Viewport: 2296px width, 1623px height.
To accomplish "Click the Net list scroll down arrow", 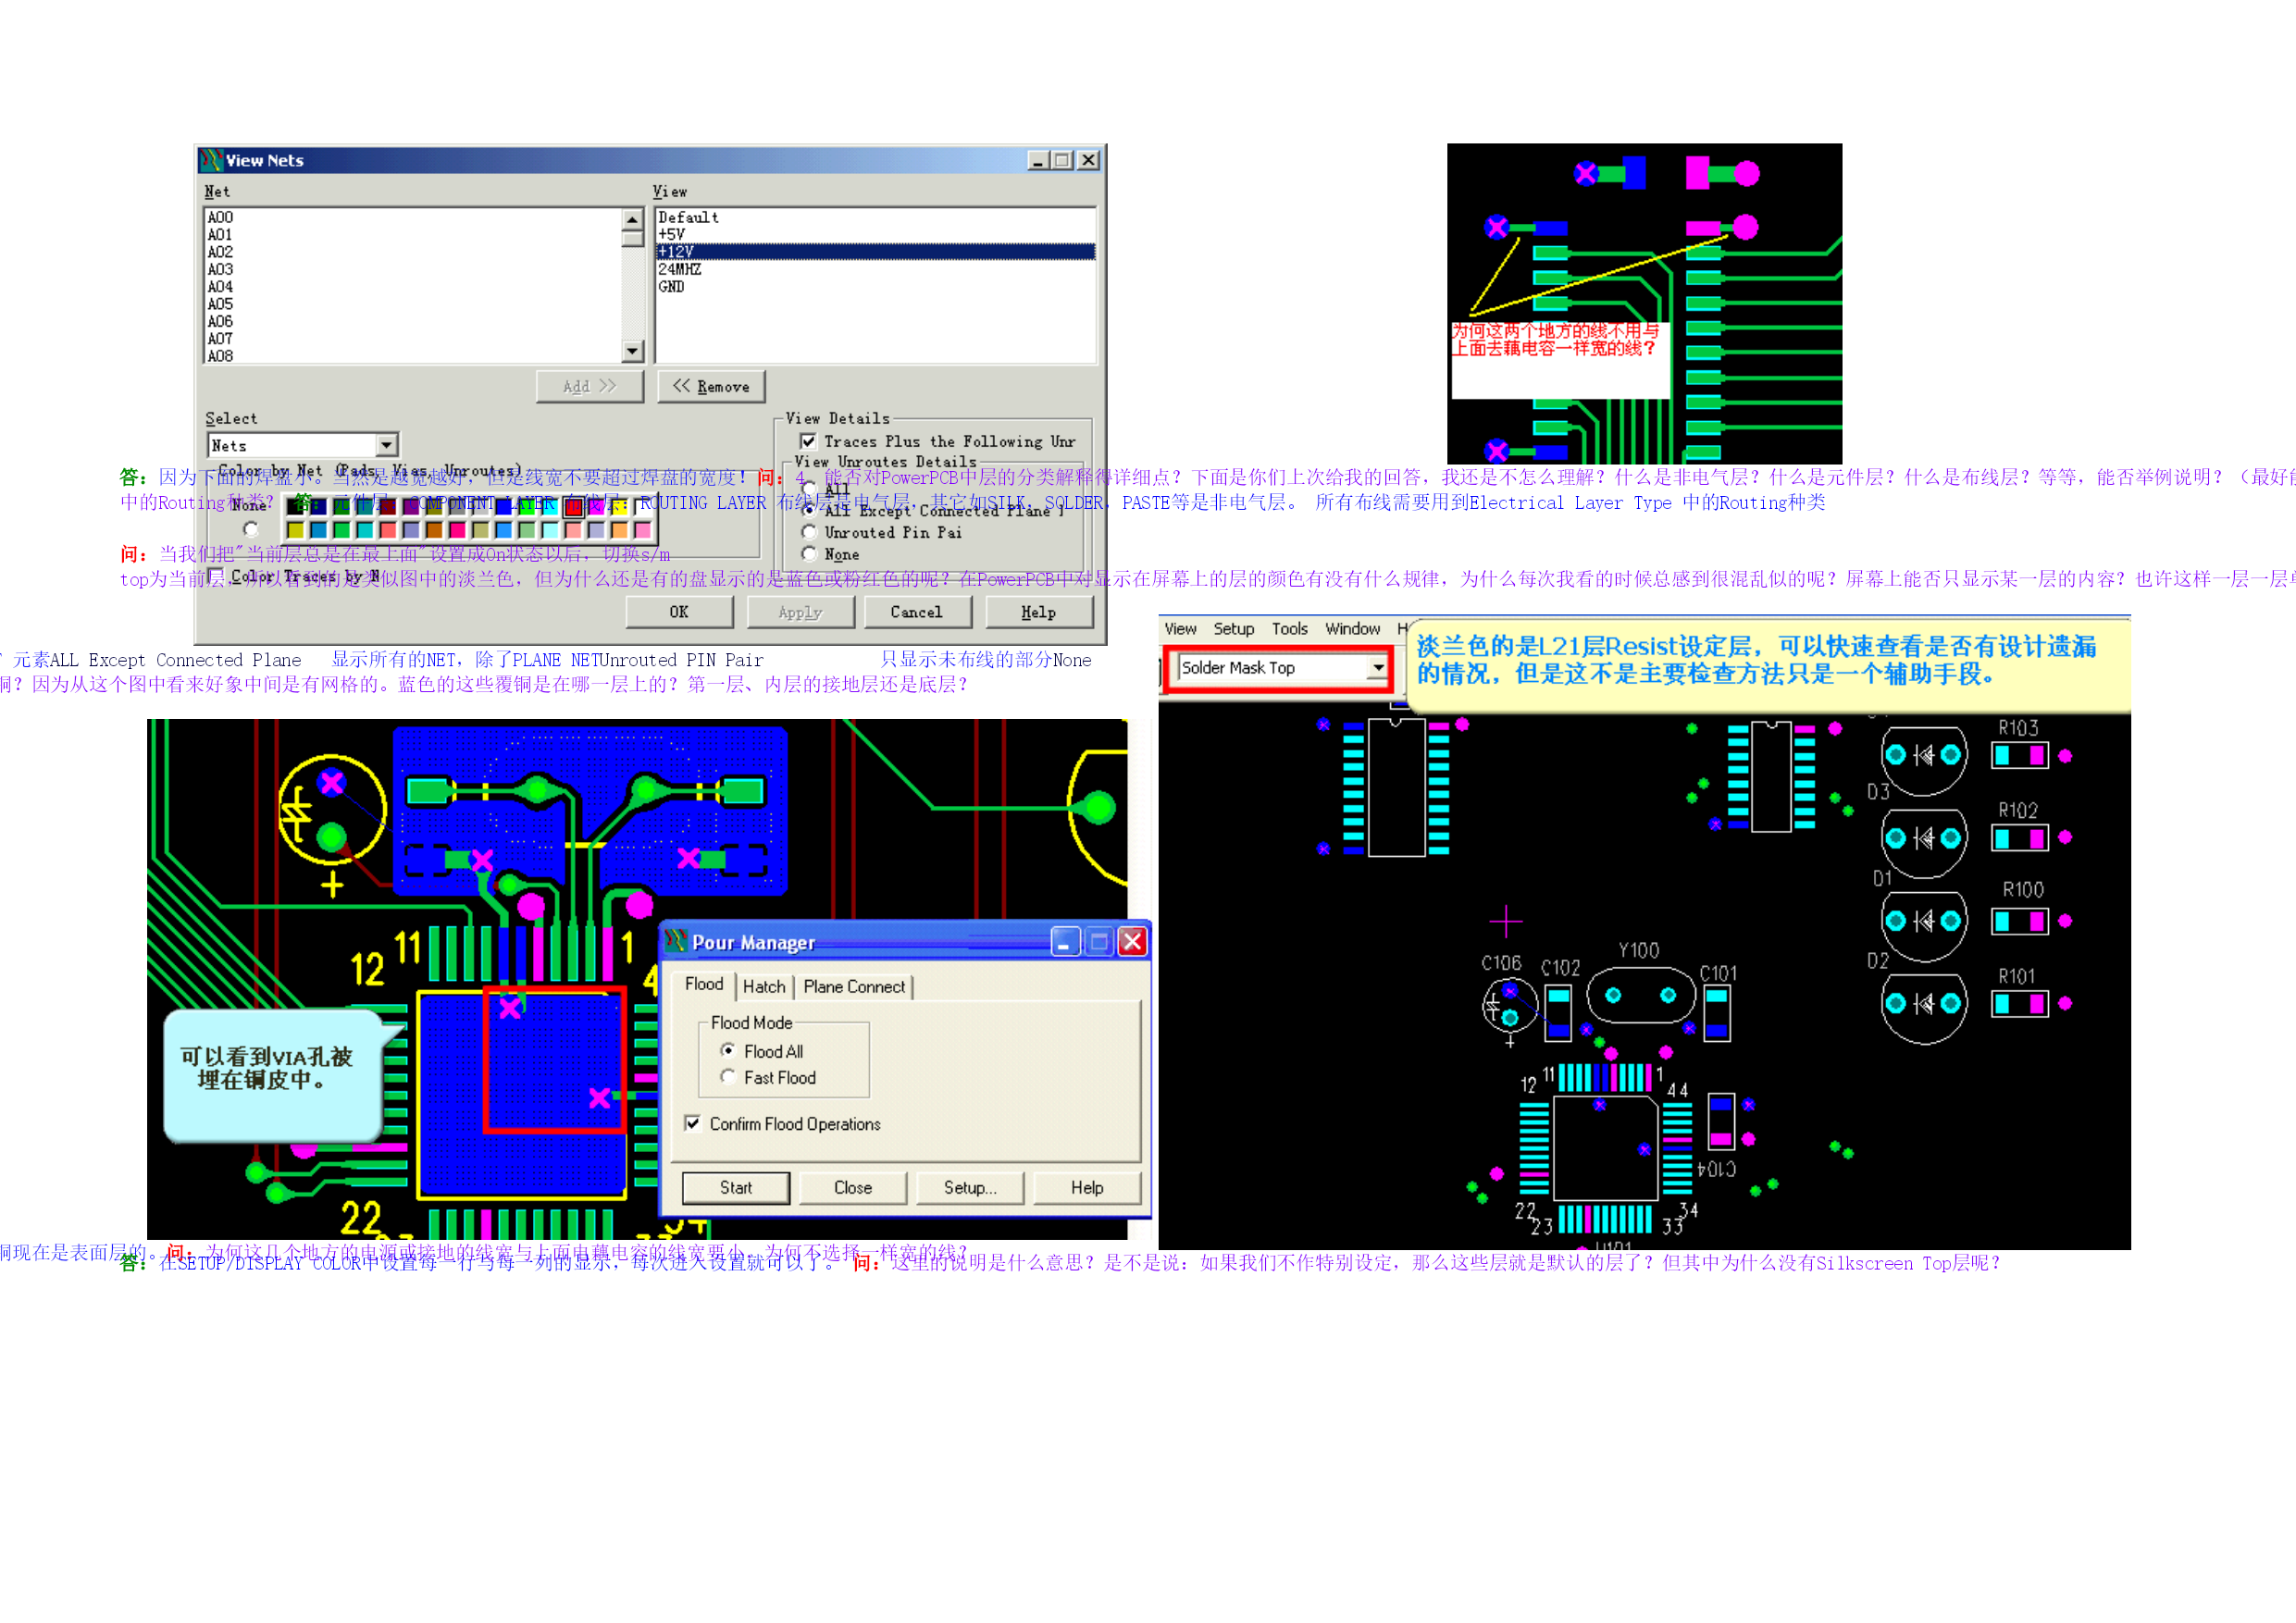I will [x=632, y=351].
